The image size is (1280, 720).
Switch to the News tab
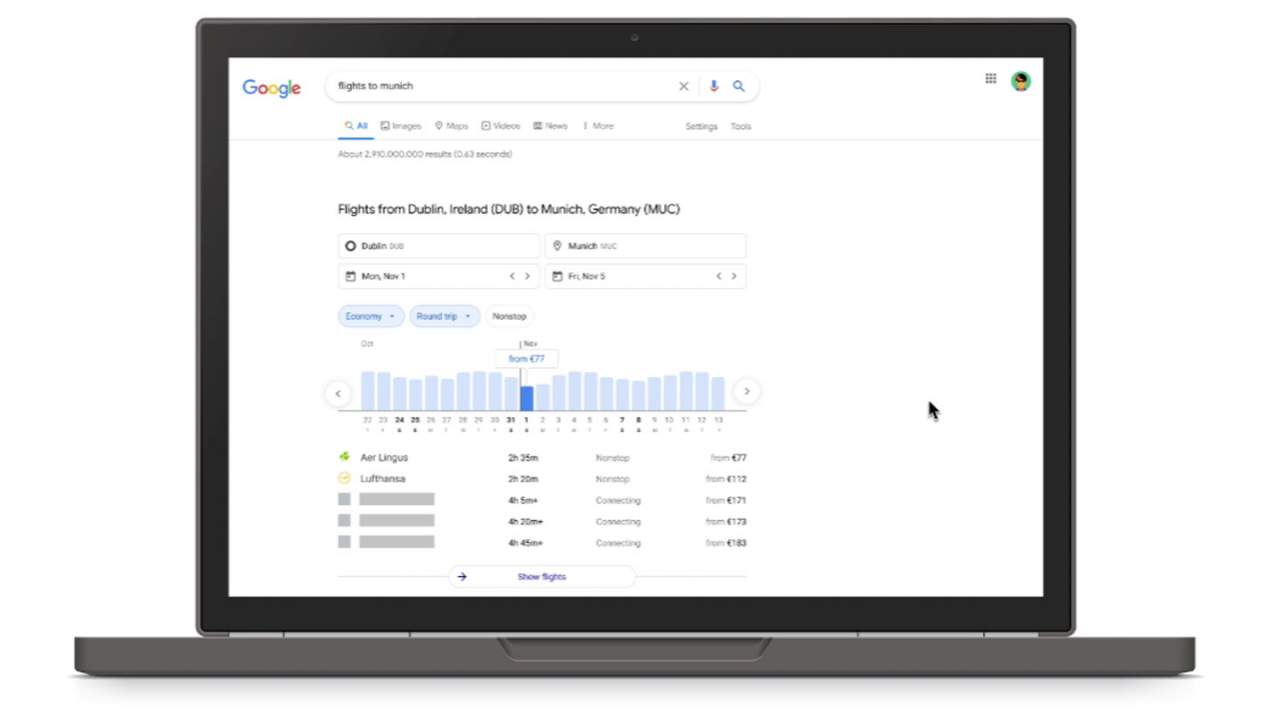550,126
